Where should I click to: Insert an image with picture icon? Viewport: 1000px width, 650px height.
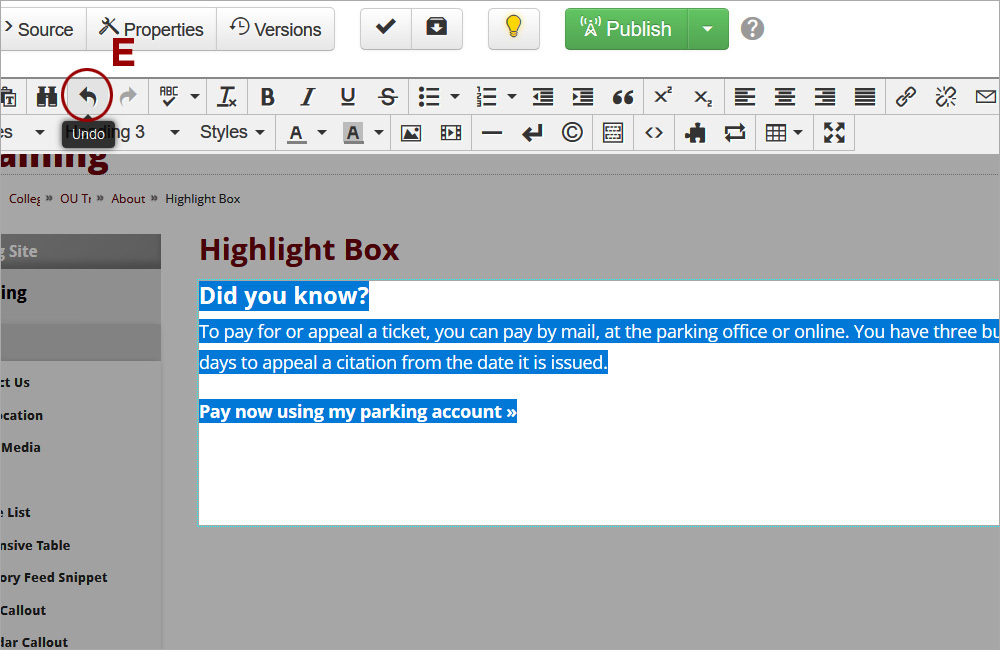point(411,133)
